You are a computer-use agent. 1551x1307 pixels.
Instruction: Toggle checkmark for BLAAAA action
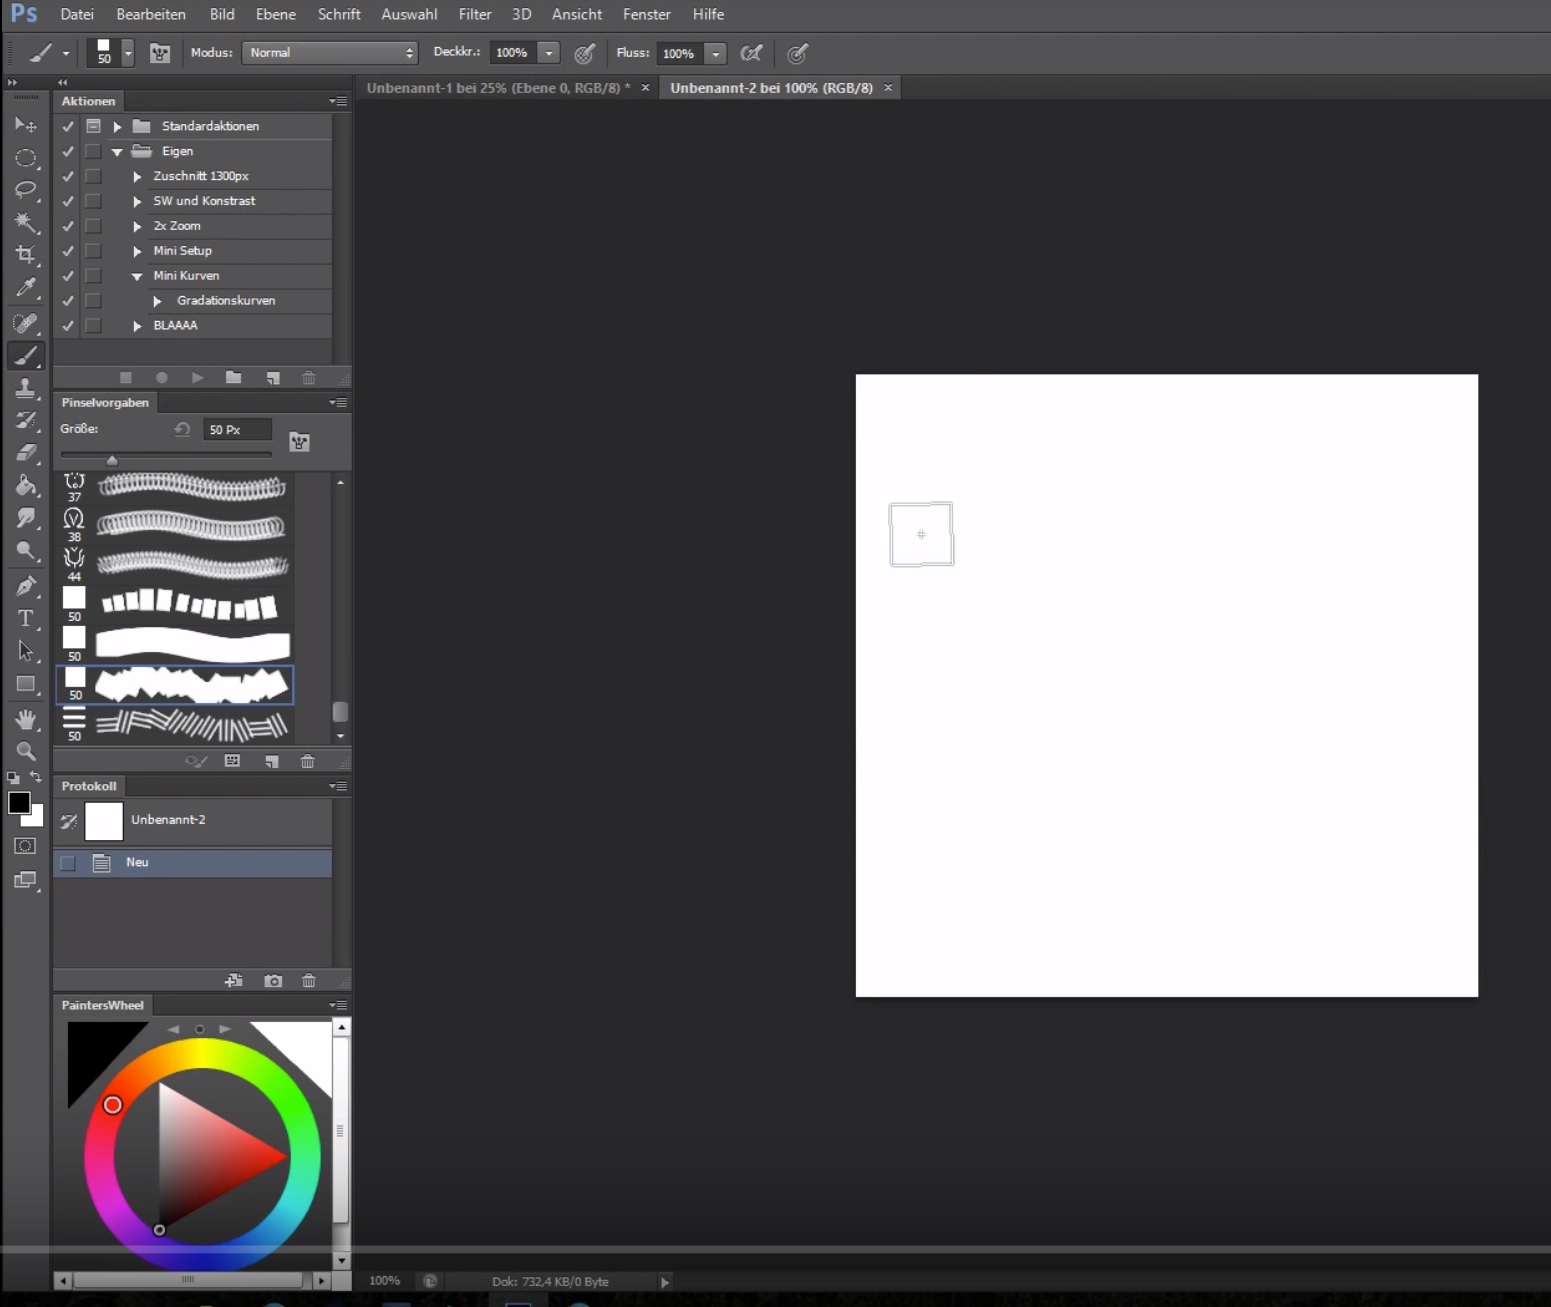click(68, 326)
